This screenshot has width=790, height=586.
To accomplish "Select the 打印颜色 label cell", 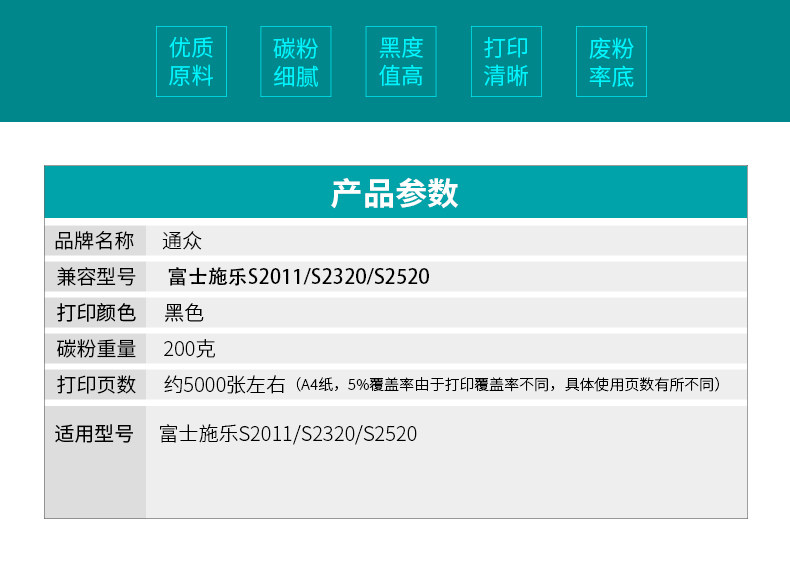I will click(95, 312).
